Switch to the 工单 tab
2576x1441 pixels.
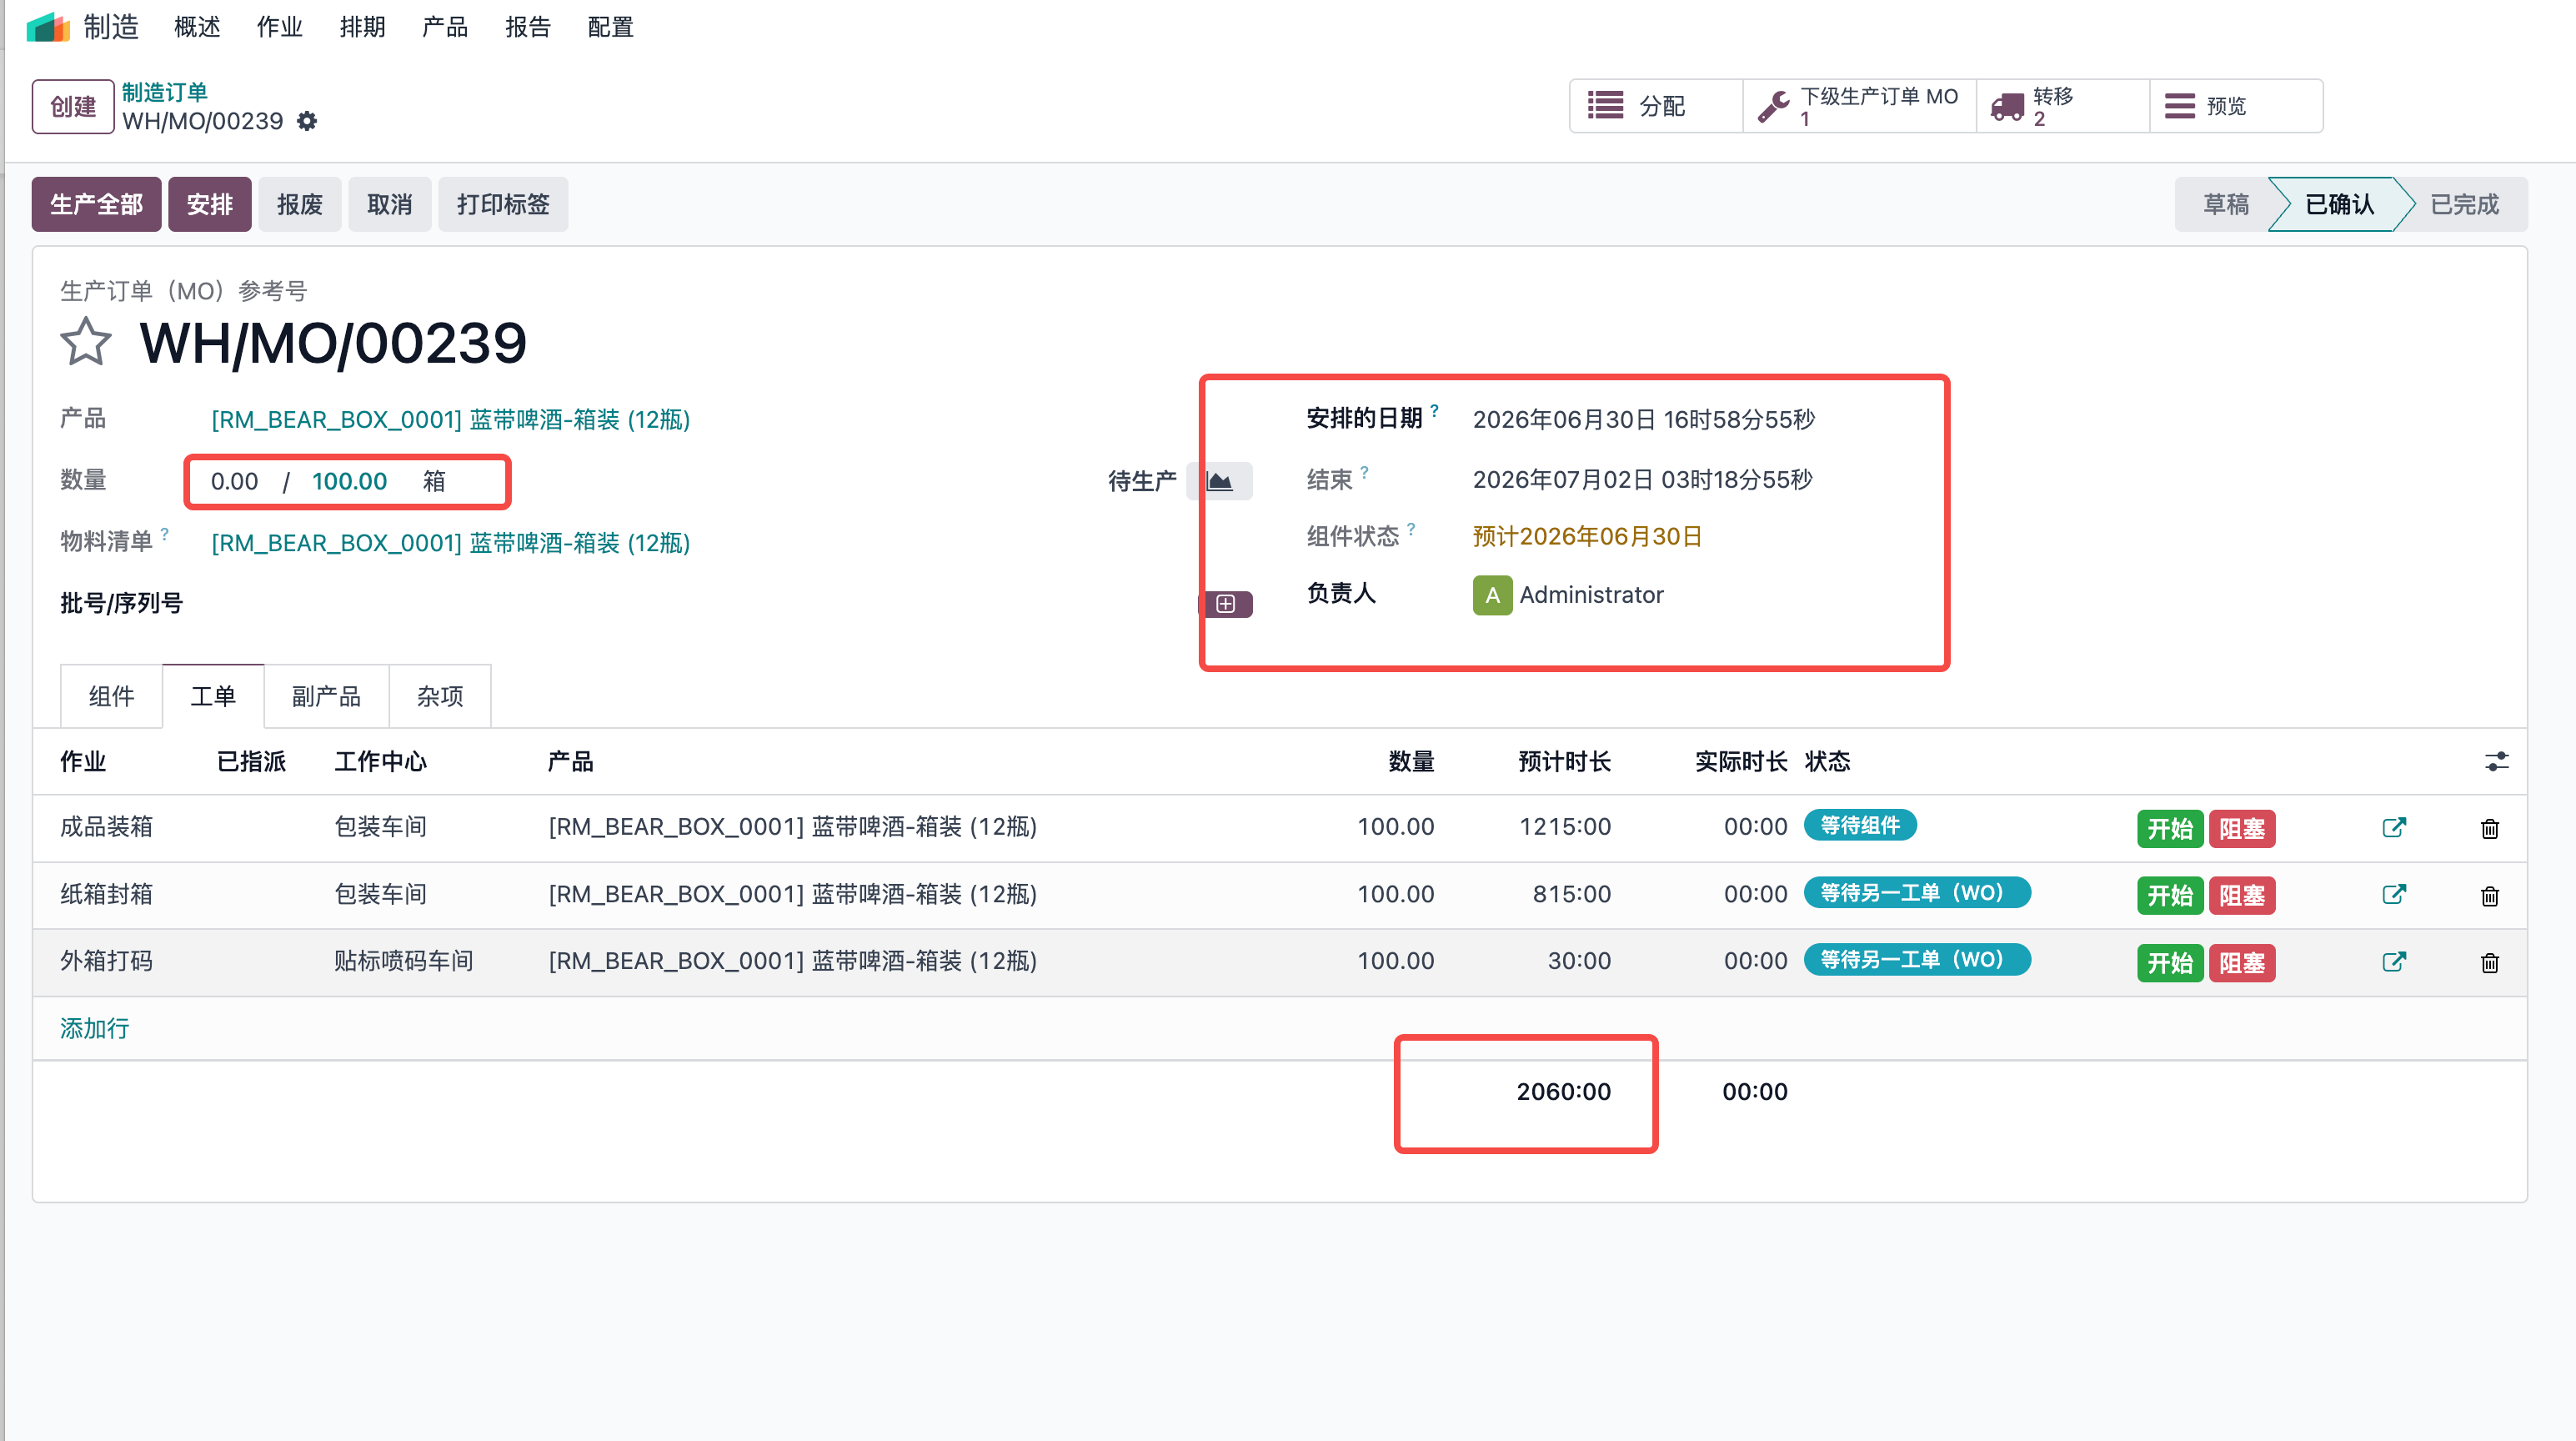[x=213, y=696]
